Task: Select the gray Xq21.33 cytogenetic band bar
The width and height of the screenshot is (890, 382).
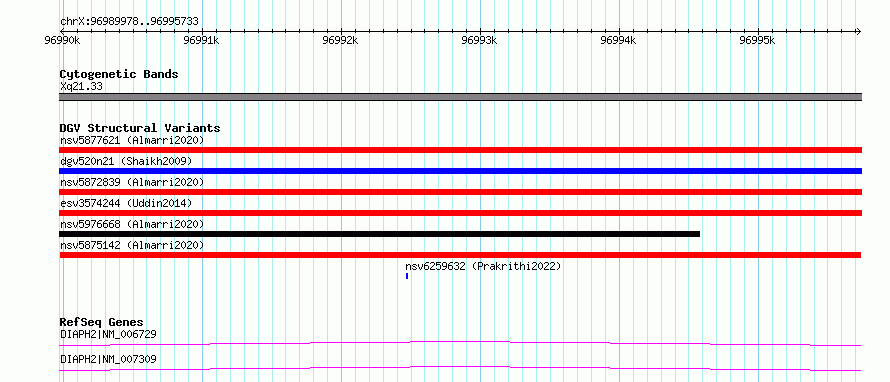Action: tap(460, 97)
